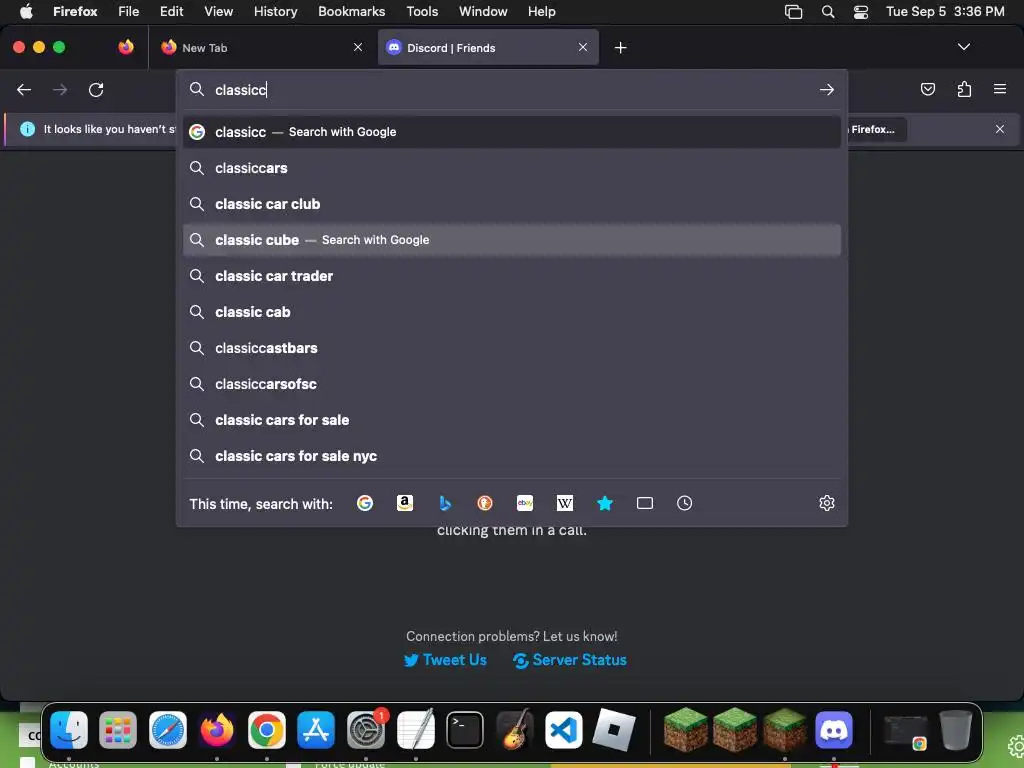This screenshot has height=768, width=1024.
Task: Open Terminal from the Dock
Action: coord(465,730)
